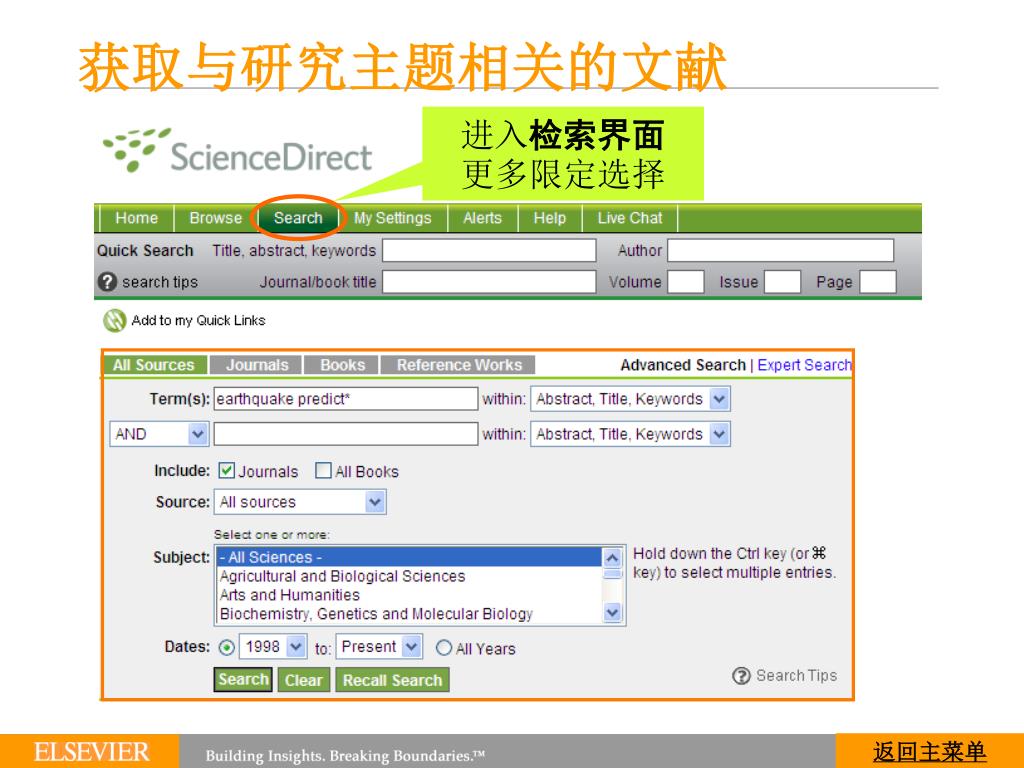Open the Alerts menu item
This screenshot has height=768, width=1024.
pyautogui.click(x=483, y=218)
